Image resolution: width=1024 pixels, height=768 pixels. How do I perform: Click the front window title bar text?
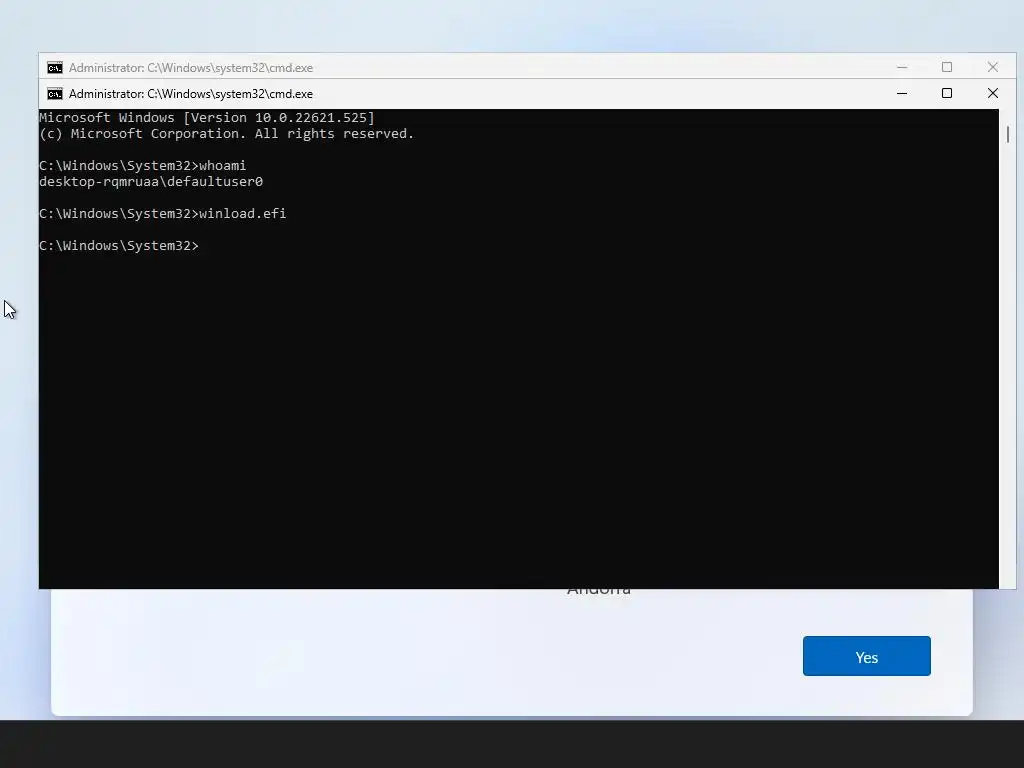click(191, 94)
